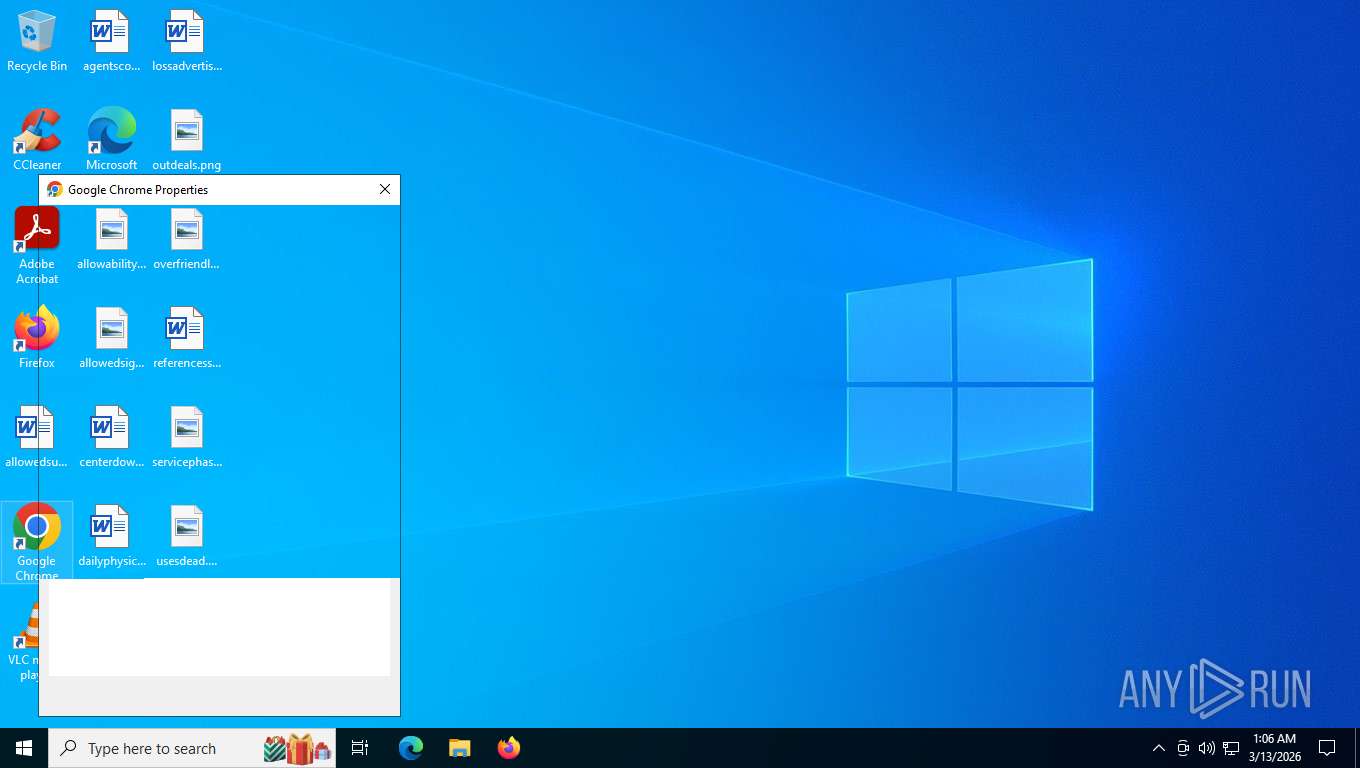Select the dailyphysic... Word document
The image size is (1360, 768).
pos(111,536)
